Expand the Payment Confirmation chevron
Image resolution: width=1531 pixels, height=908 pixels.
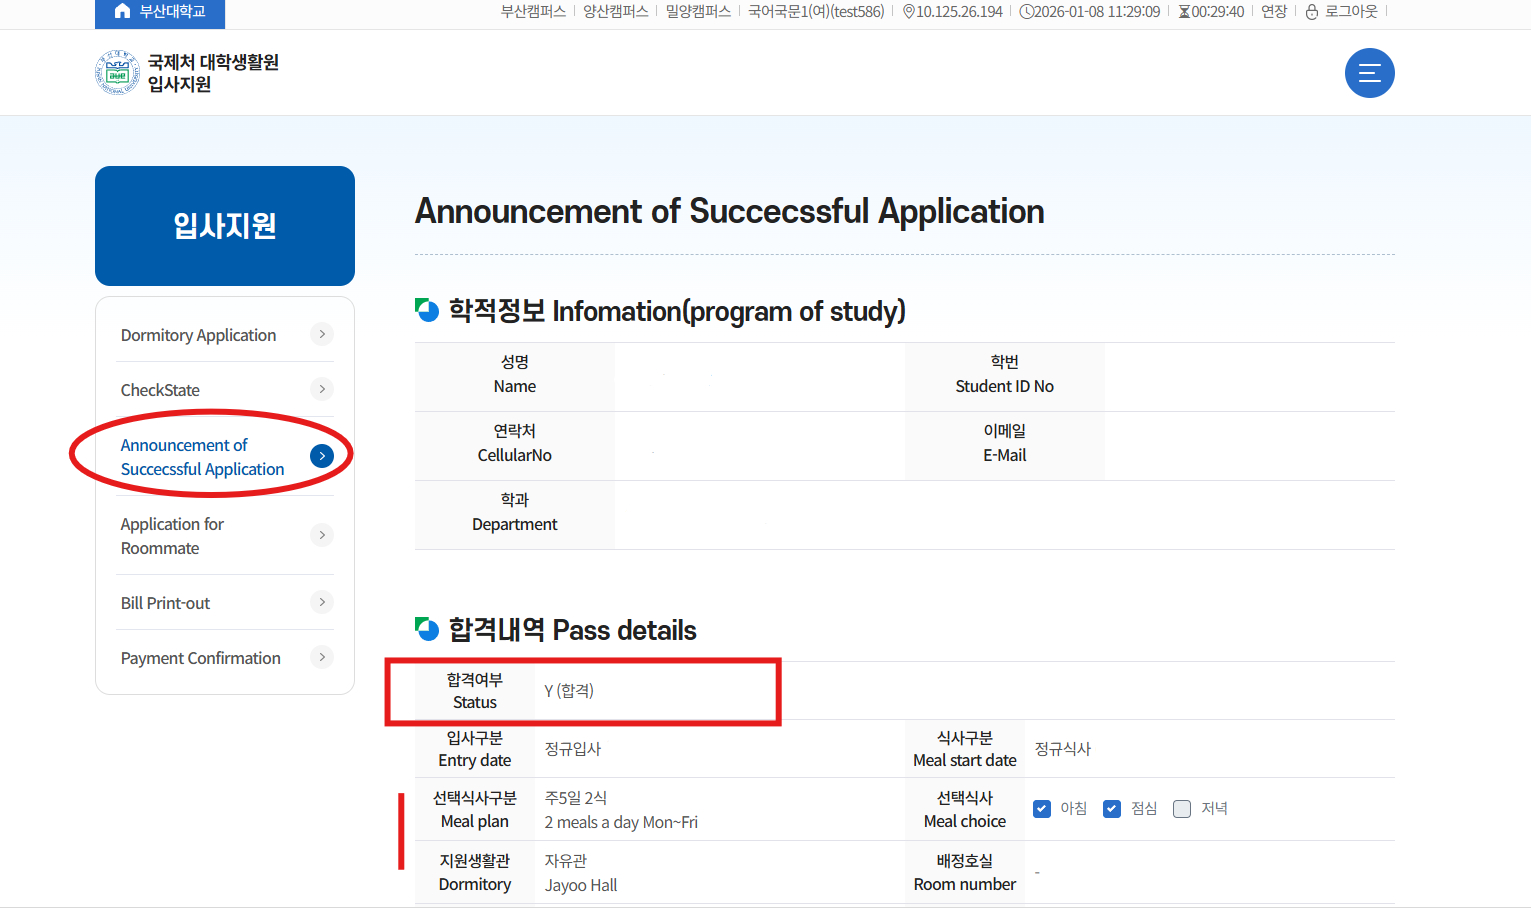click(x=322, y=657)
